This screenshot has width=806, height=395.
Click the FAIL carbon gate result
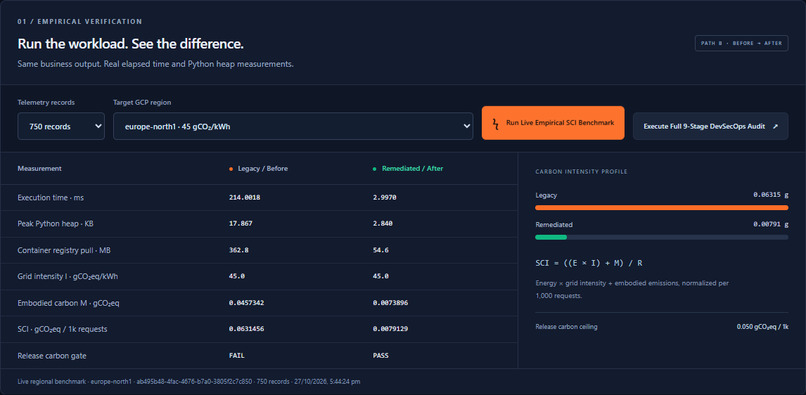click(x=236, y=356)
